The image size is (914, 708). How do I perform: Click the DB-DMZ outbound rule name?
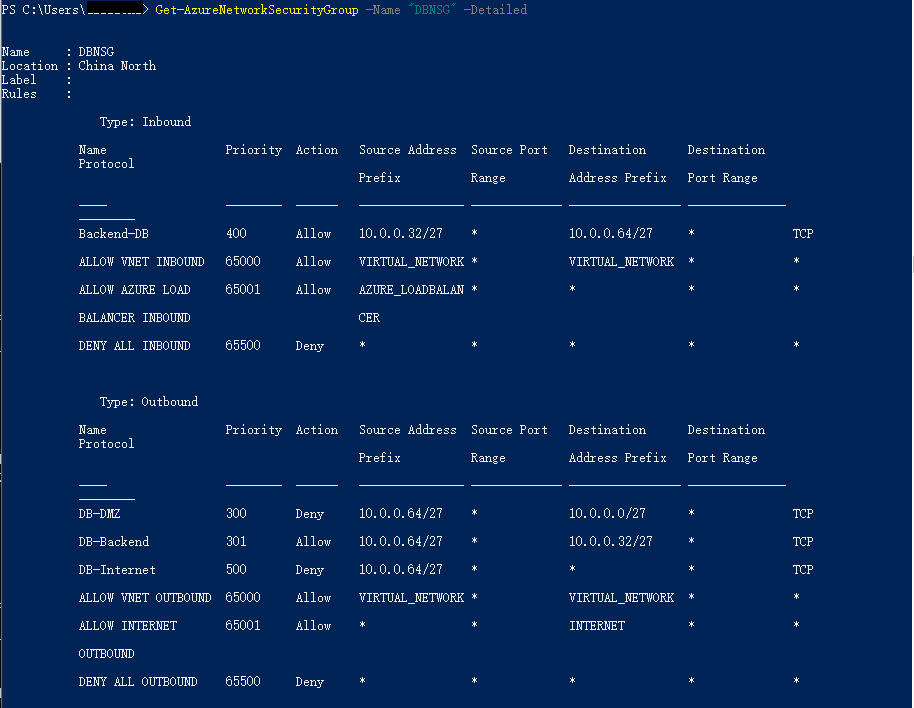click(x=103, y=514)
